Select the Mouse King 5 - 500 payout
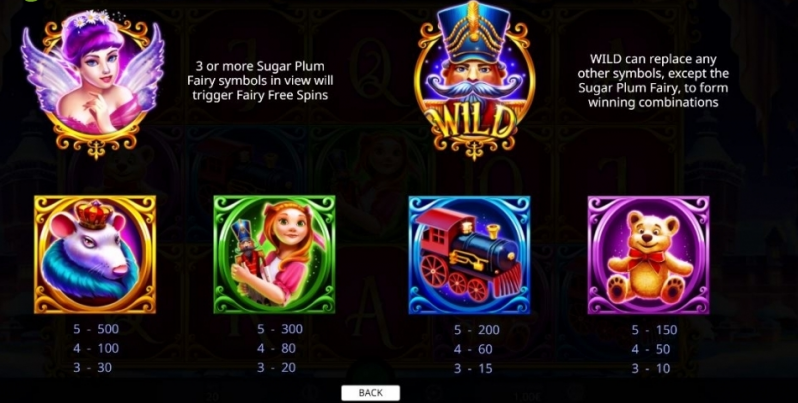 (96, 329)
